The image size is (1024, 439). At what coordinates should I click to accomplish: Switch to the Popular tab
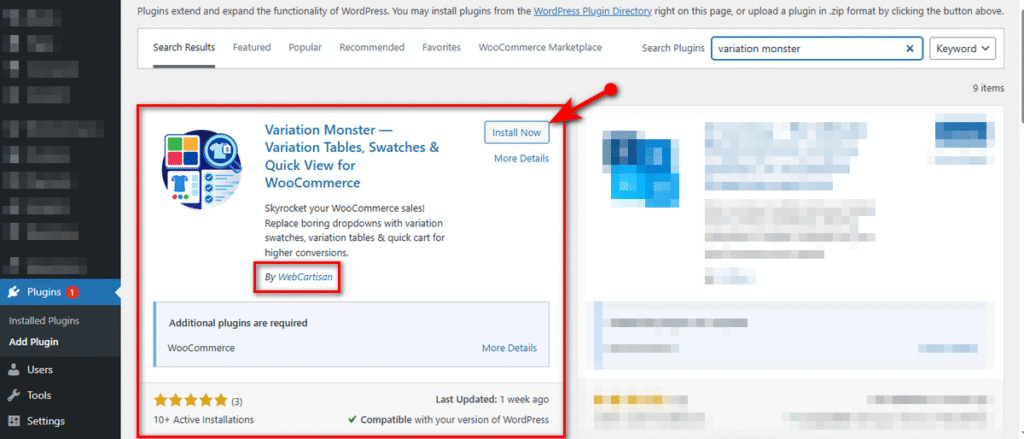coord(305,47)
